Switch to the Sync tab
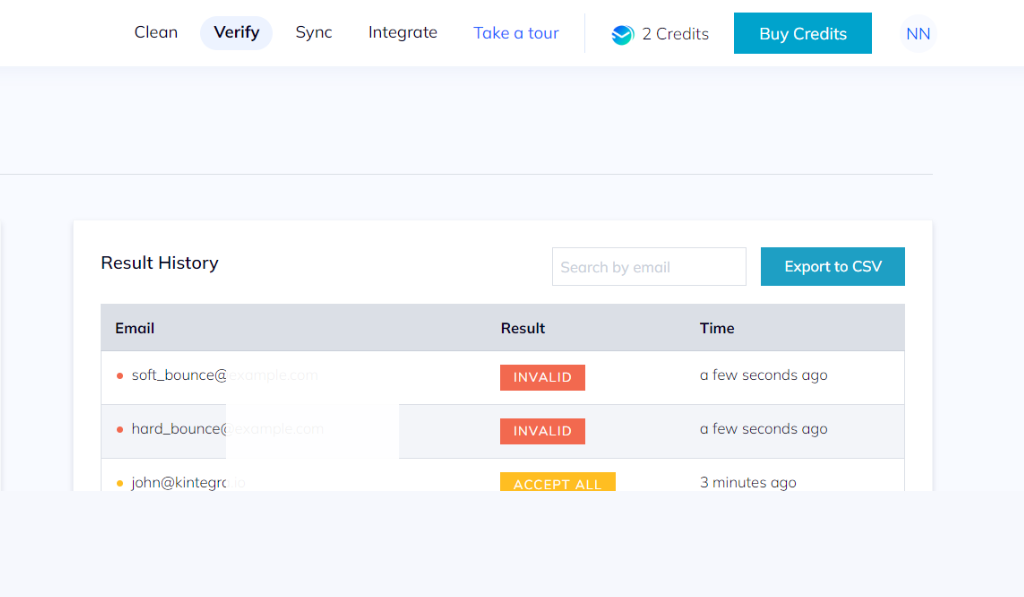The height and width of the screenshot is (597, 1024). click(x=313, y=33)
